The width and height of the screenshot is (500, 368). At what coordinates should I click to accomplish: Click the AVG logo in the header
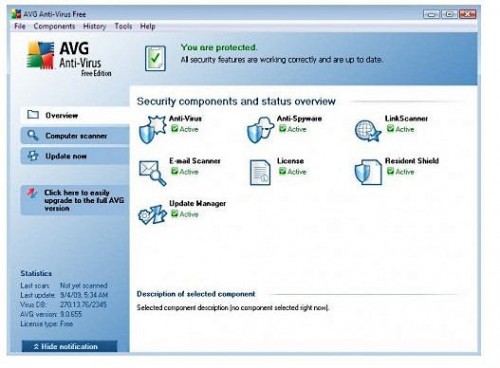(x=40, y=55)
